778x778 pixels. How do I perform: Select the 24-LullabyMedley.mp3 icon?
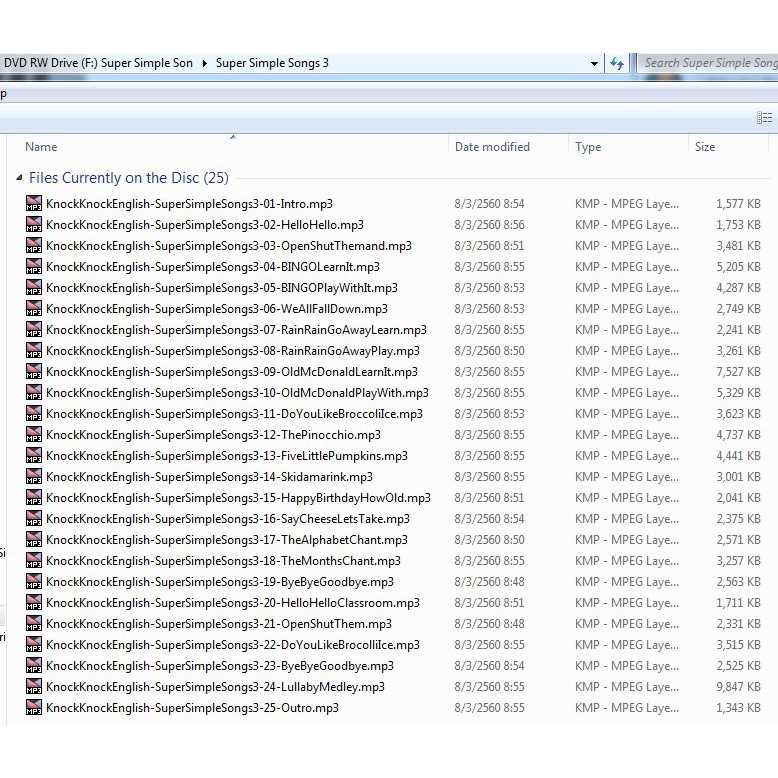[x=34, y=687]
